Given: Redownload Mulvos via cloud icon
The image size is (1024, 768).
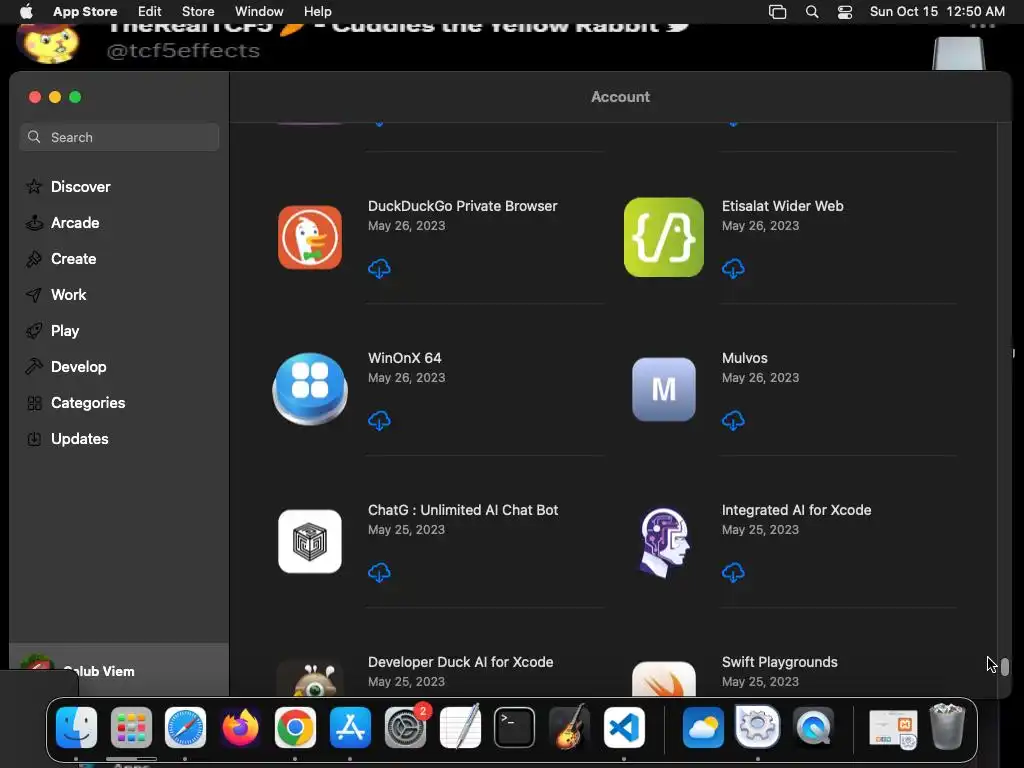Looking at the screenshot, I should pos(733,421).
